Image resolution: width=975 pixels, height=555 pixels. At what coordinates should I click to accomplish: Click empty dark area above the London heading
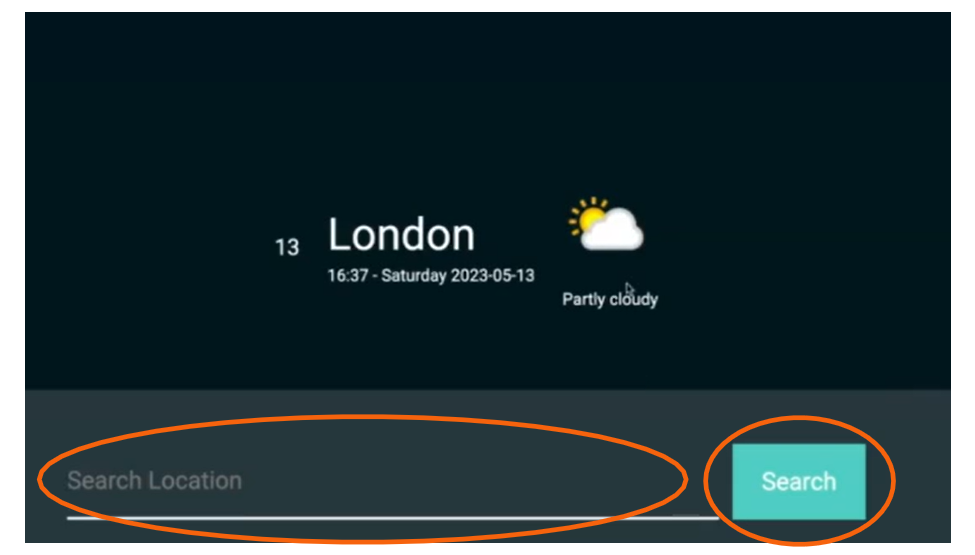point(402,112)
